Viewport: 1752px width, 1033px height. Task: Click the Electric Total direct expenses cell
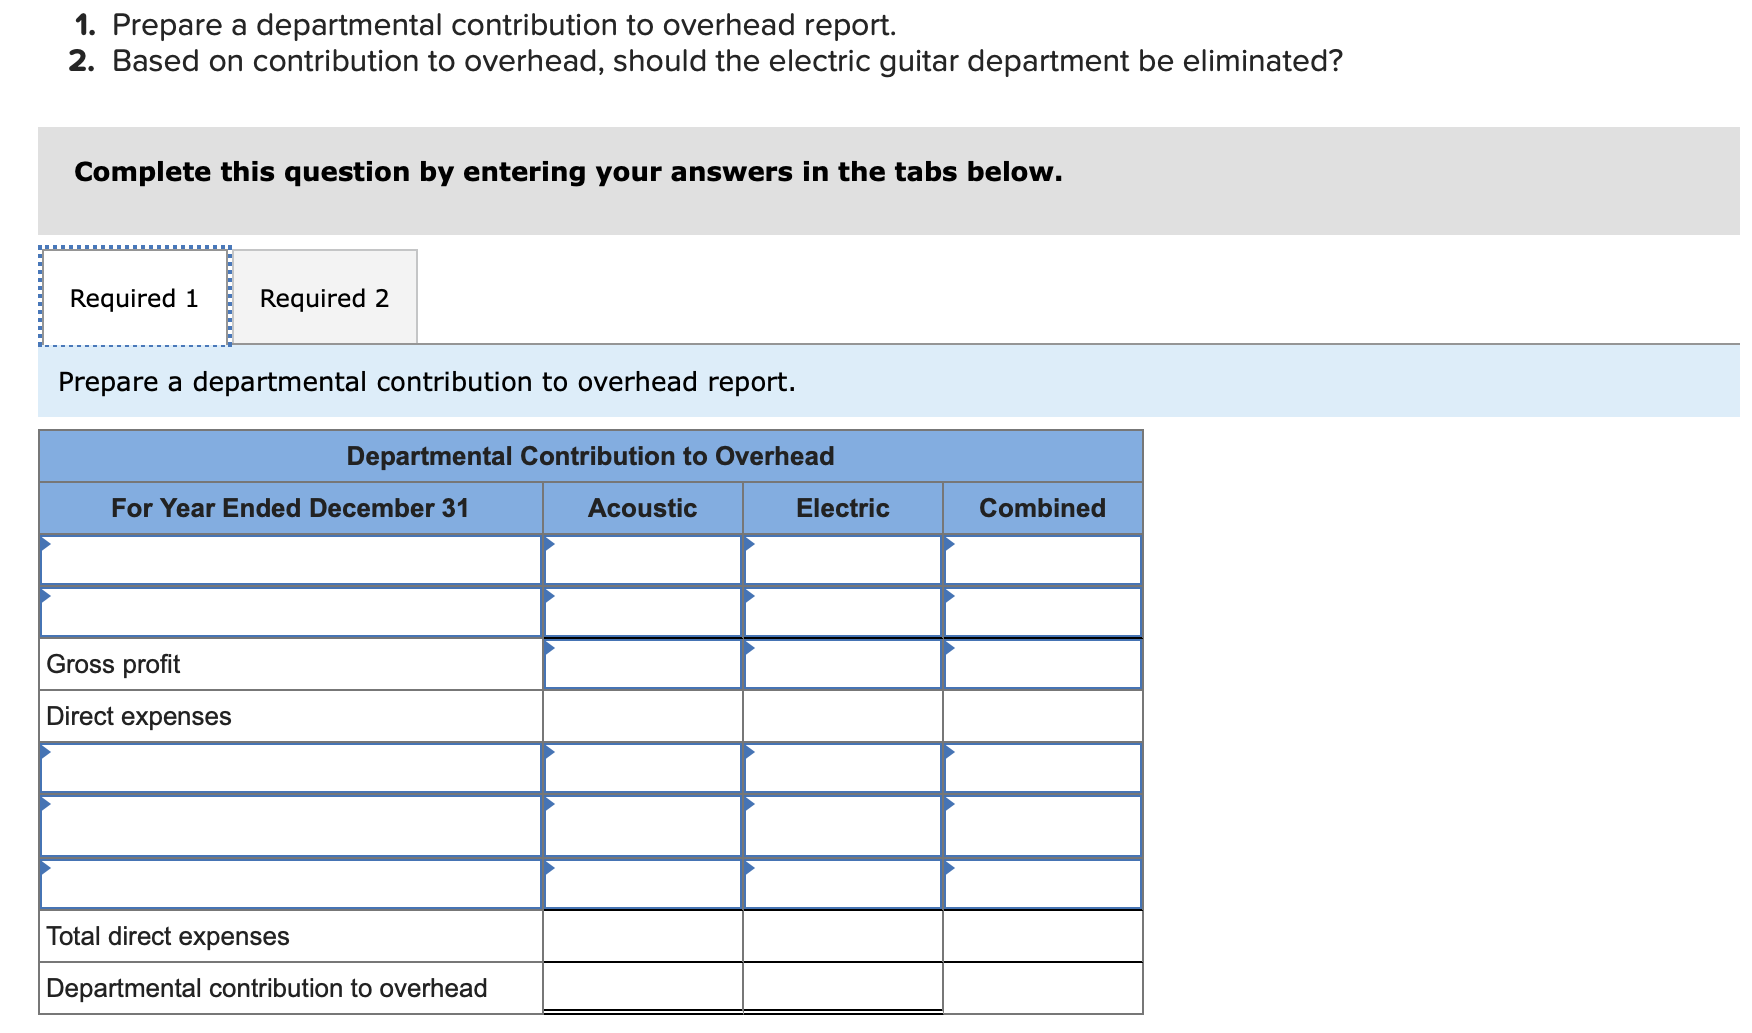843,936
